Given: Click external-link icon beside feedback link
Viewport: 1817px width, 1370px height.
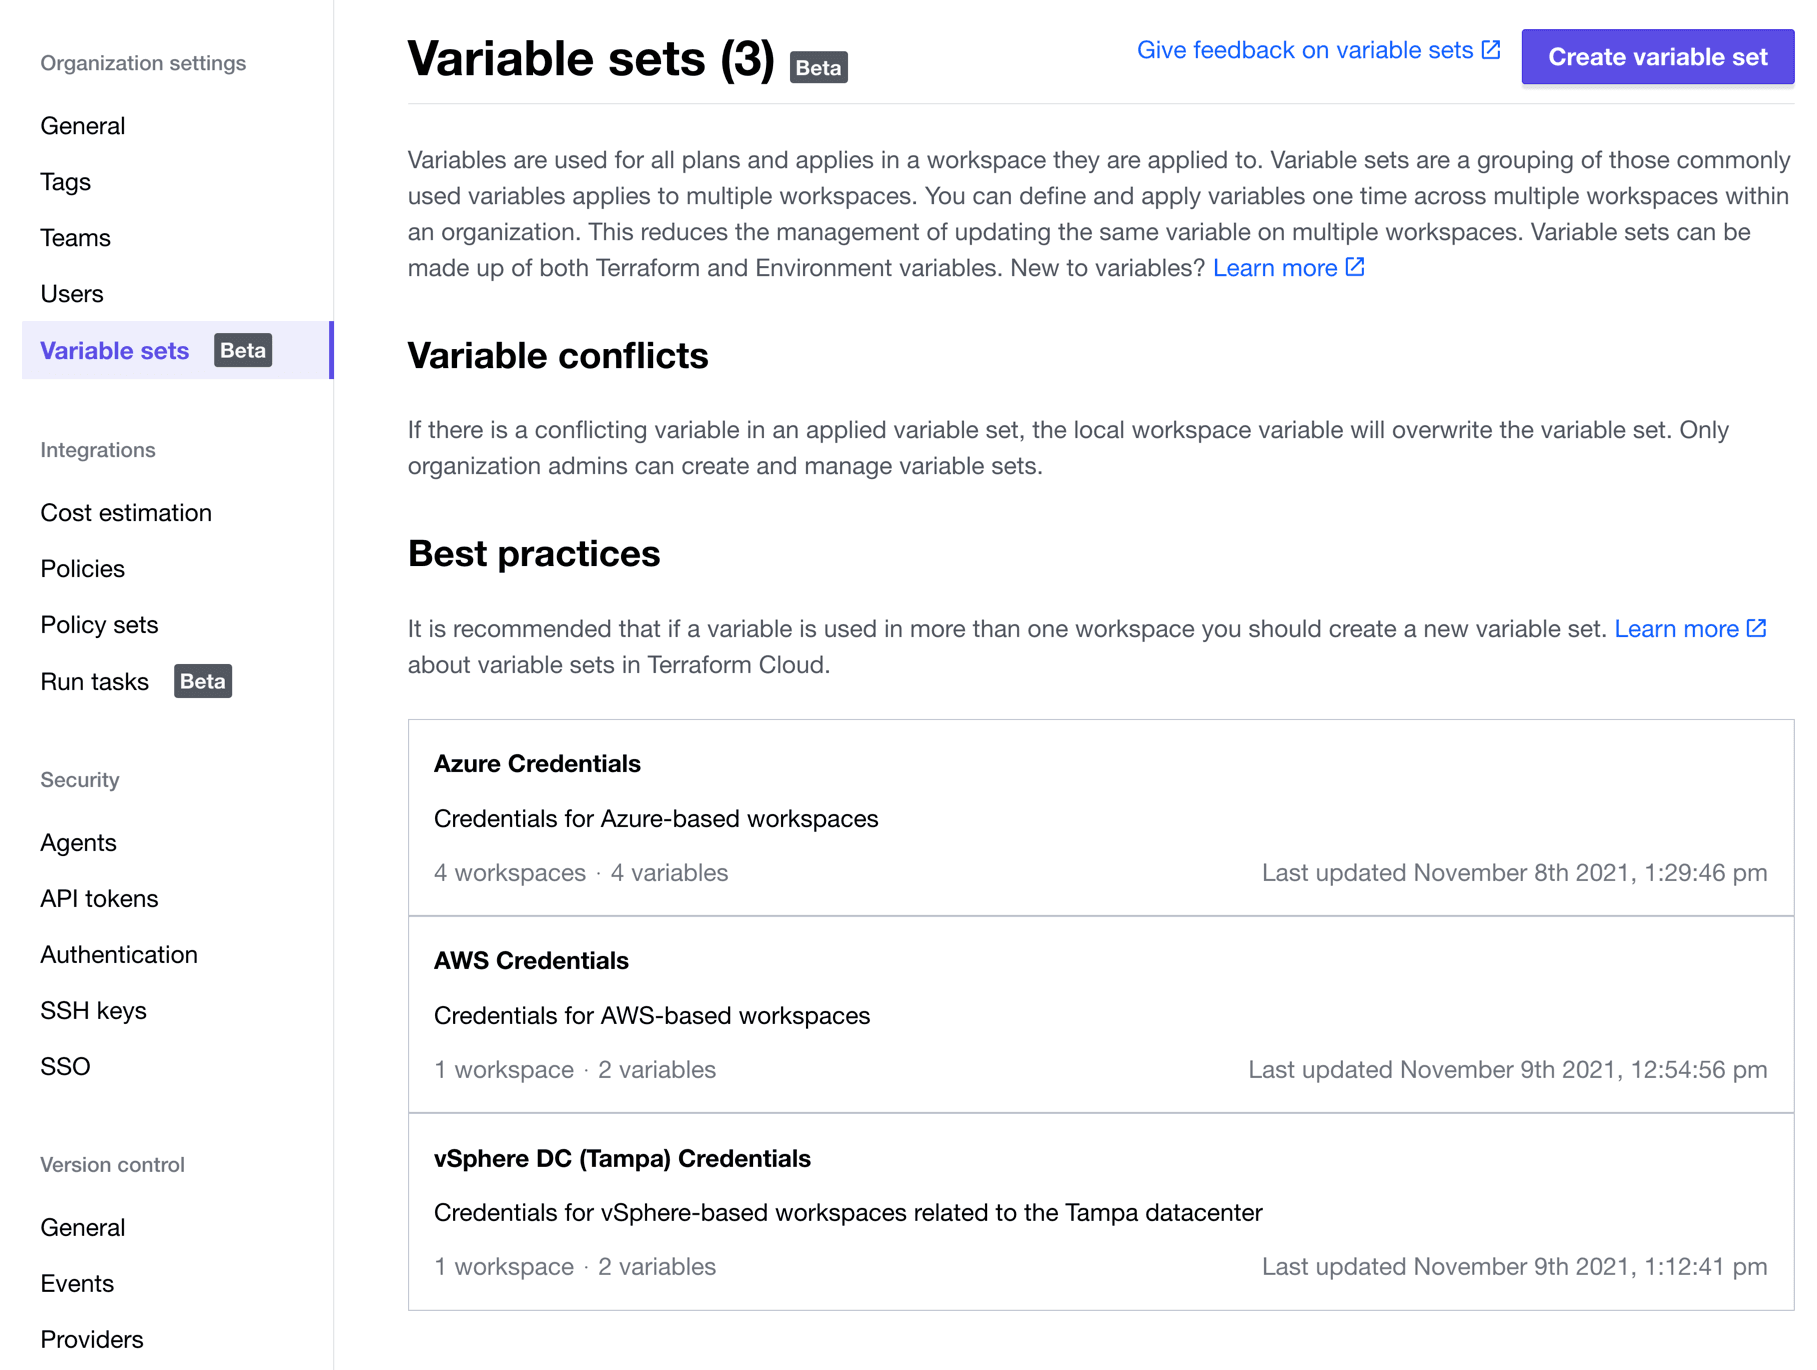Looking at the screenshot, I should [1491, 50].
